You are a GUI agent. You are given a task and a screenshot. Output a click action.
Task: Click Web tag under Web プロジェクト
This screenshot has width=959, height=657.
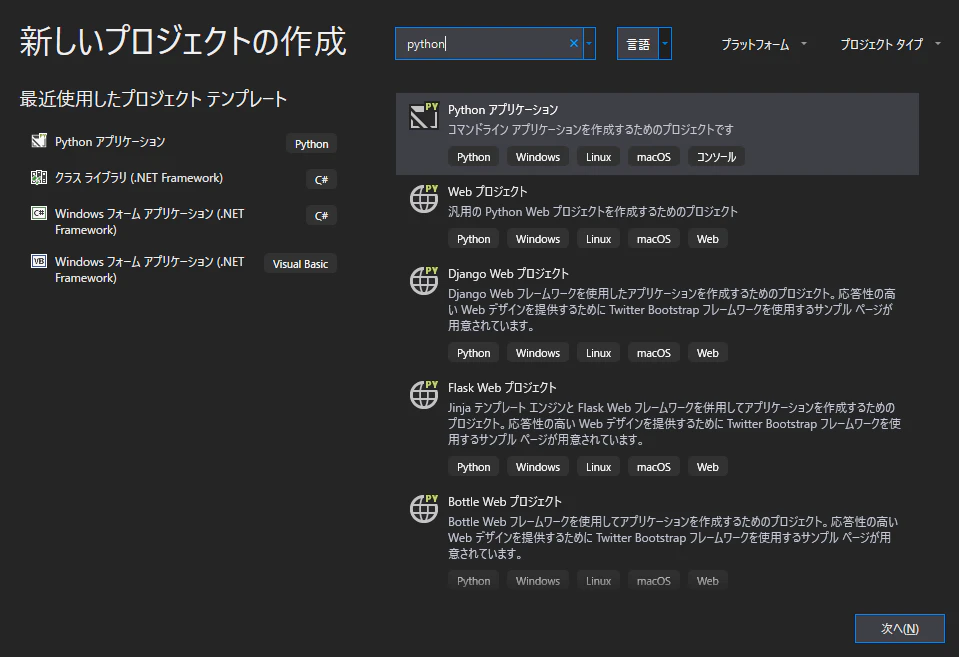click(708, 239)
